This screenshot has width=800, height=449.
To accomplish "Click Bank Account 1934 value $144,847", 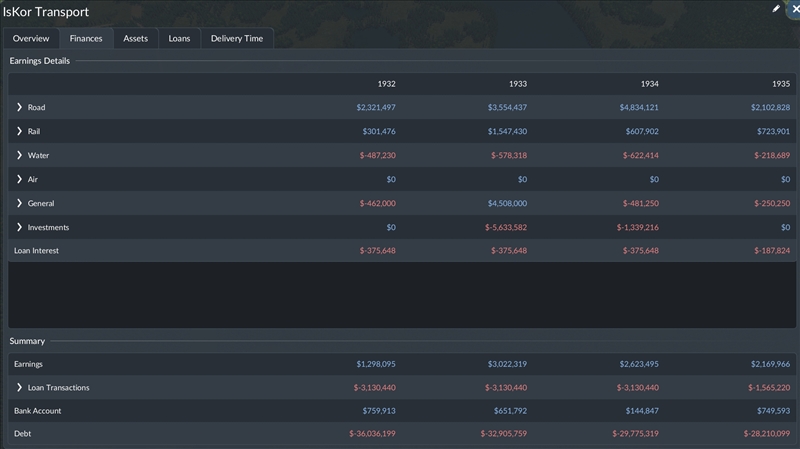I will point(642,411).
